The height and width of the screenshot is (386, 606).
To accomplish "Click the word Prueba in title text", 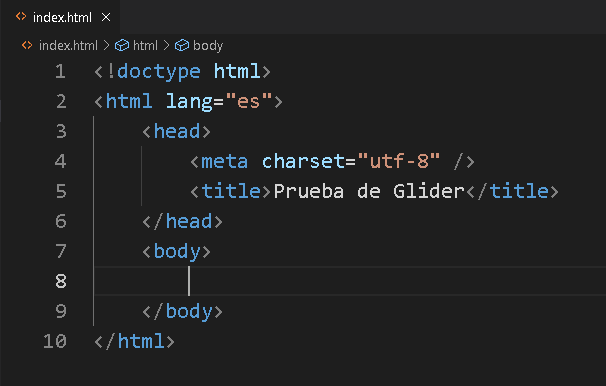I will point(309,192).
